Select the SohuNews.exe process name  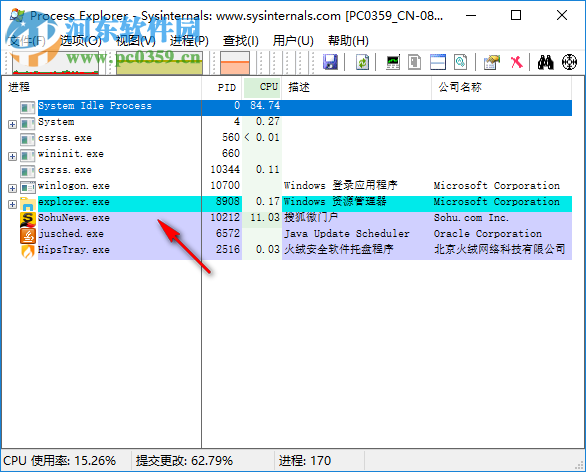tap(74, 218)
